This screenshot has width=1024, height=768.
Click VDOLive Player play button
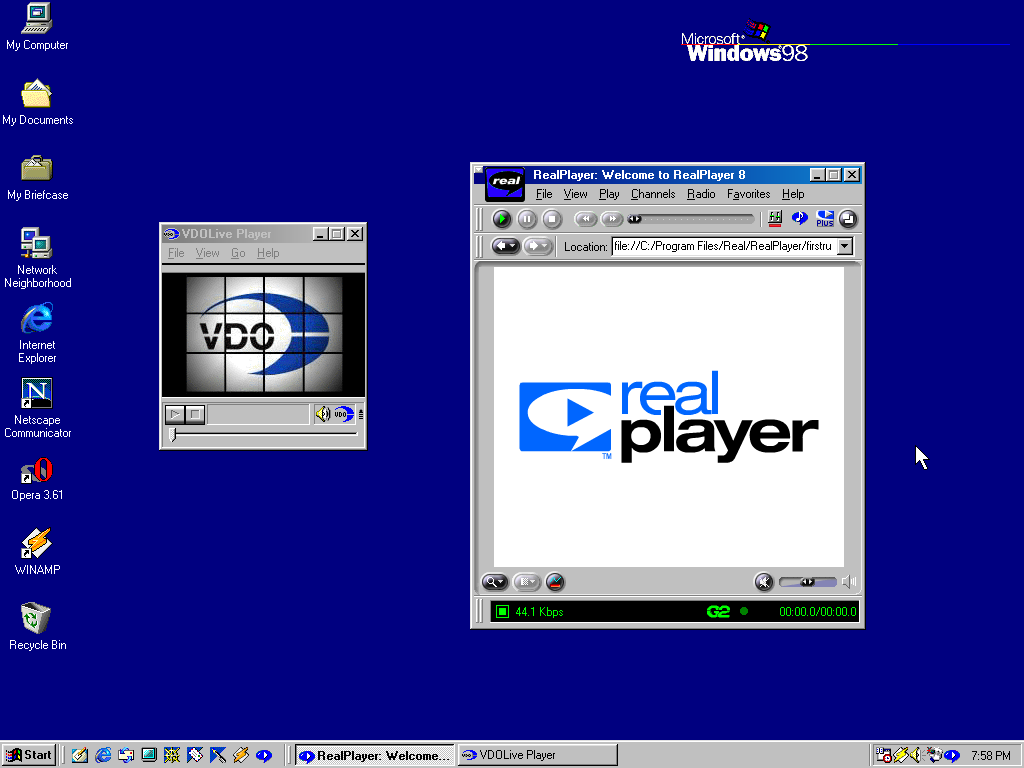[x=174, y=414]
